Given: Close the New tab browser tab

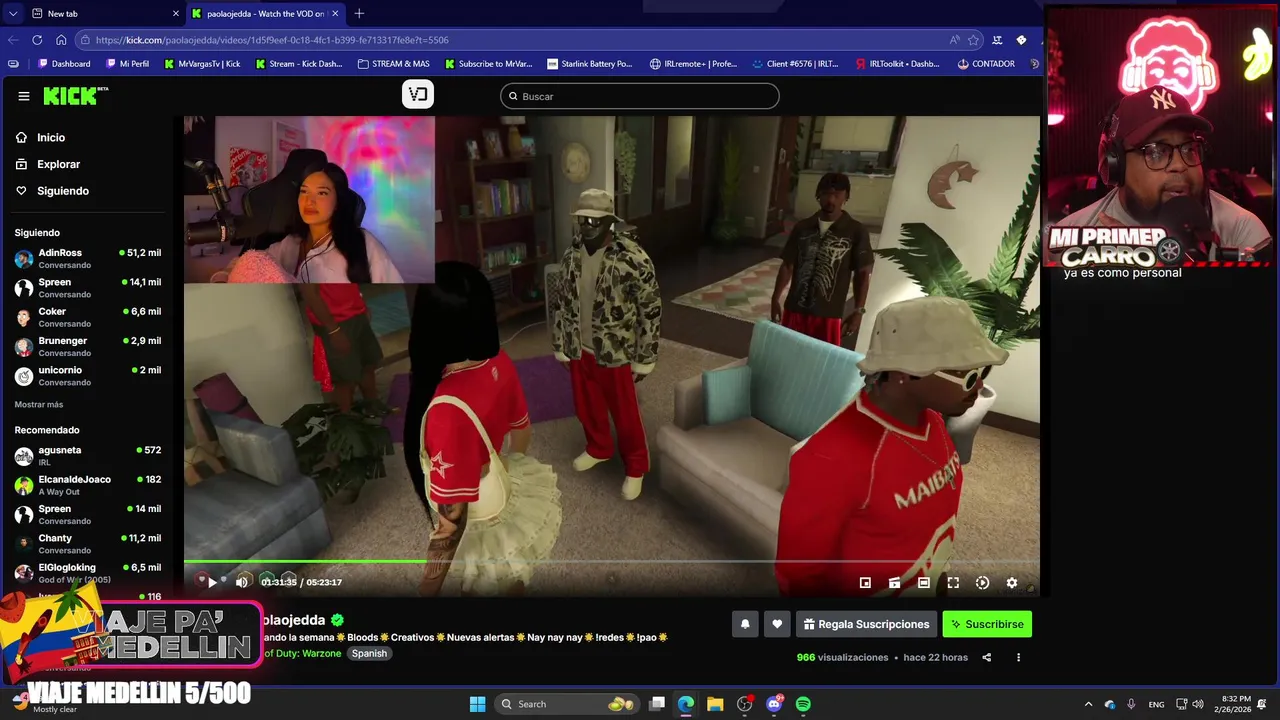Looking at the screenshot, I should pos(176,14).
